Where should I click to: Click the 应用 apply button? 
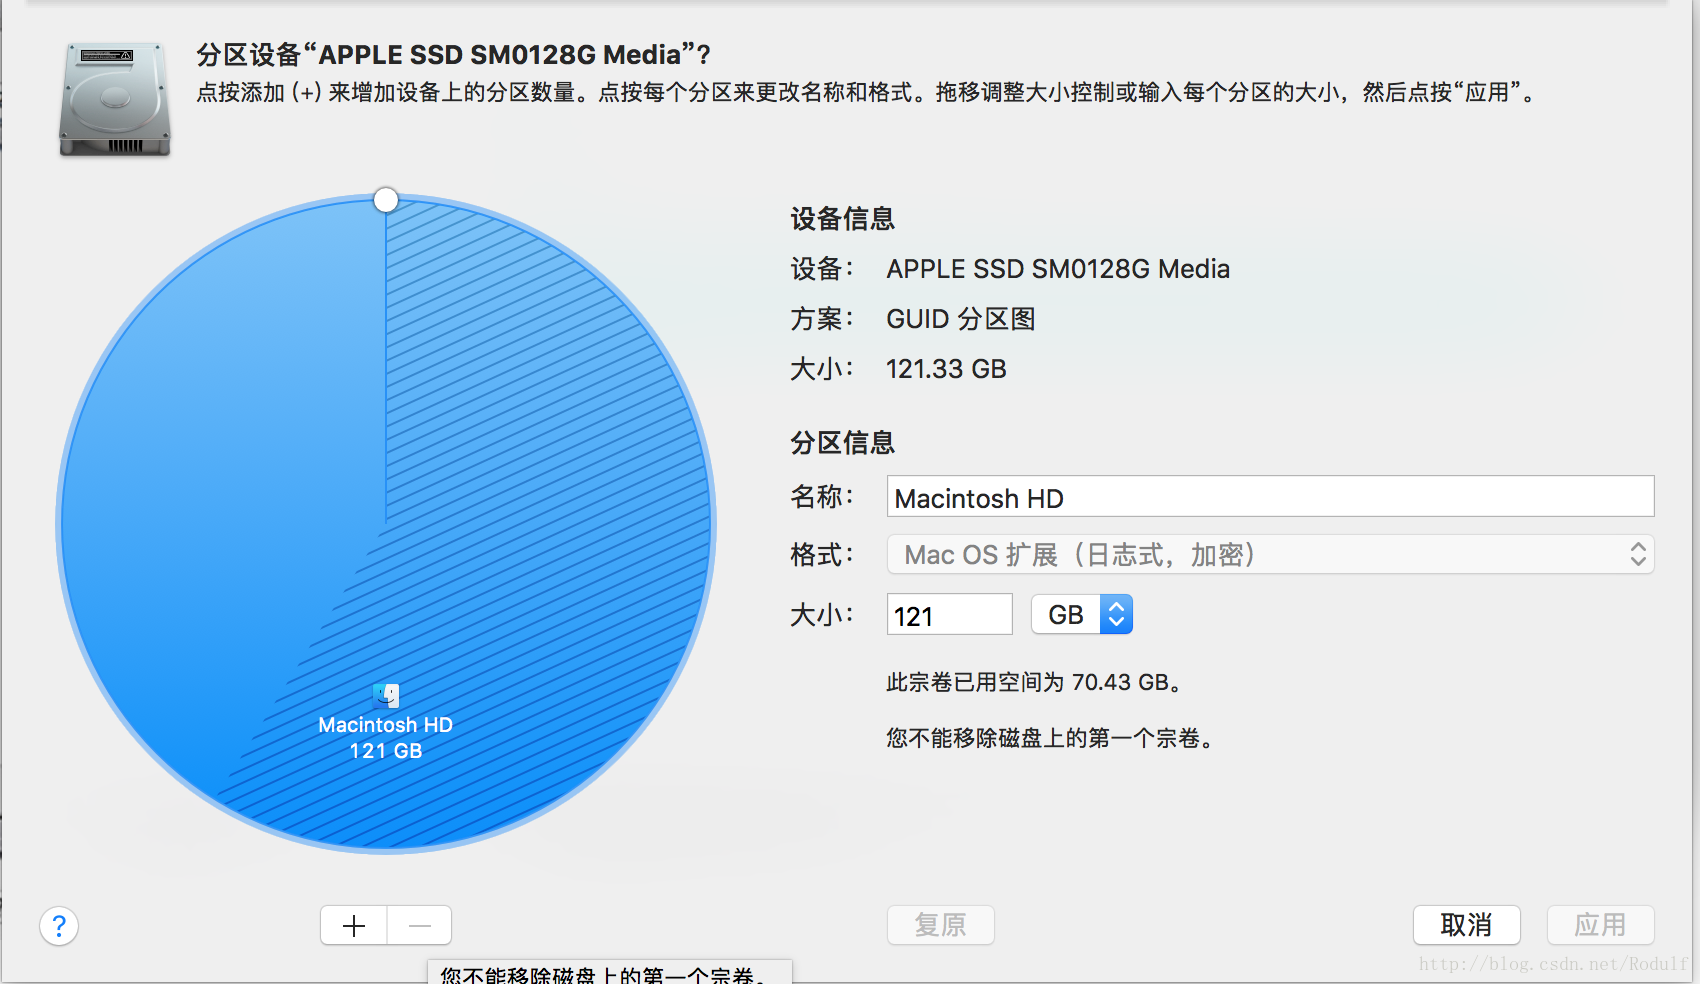1600,925
